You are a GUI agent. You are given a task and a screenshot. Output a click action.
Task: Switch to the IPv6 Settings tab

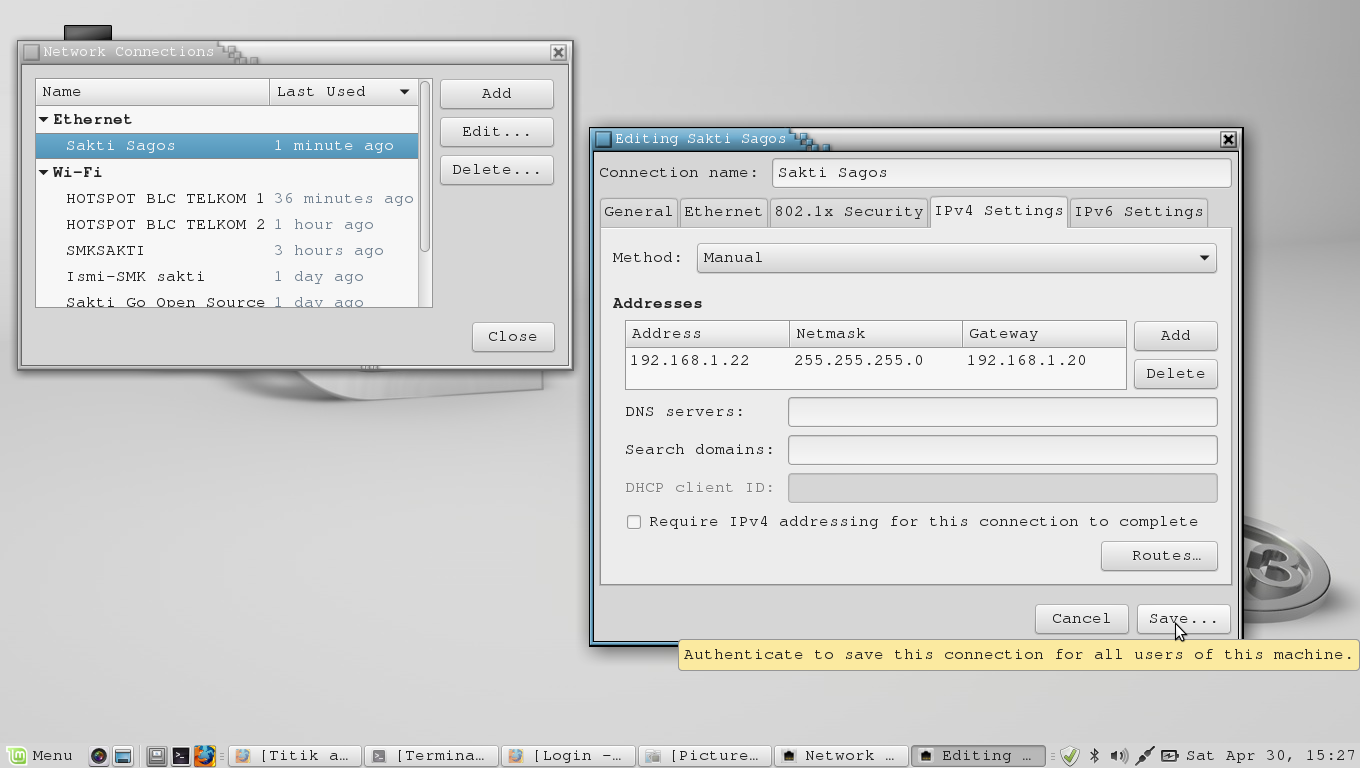(x=1138, y=211)
